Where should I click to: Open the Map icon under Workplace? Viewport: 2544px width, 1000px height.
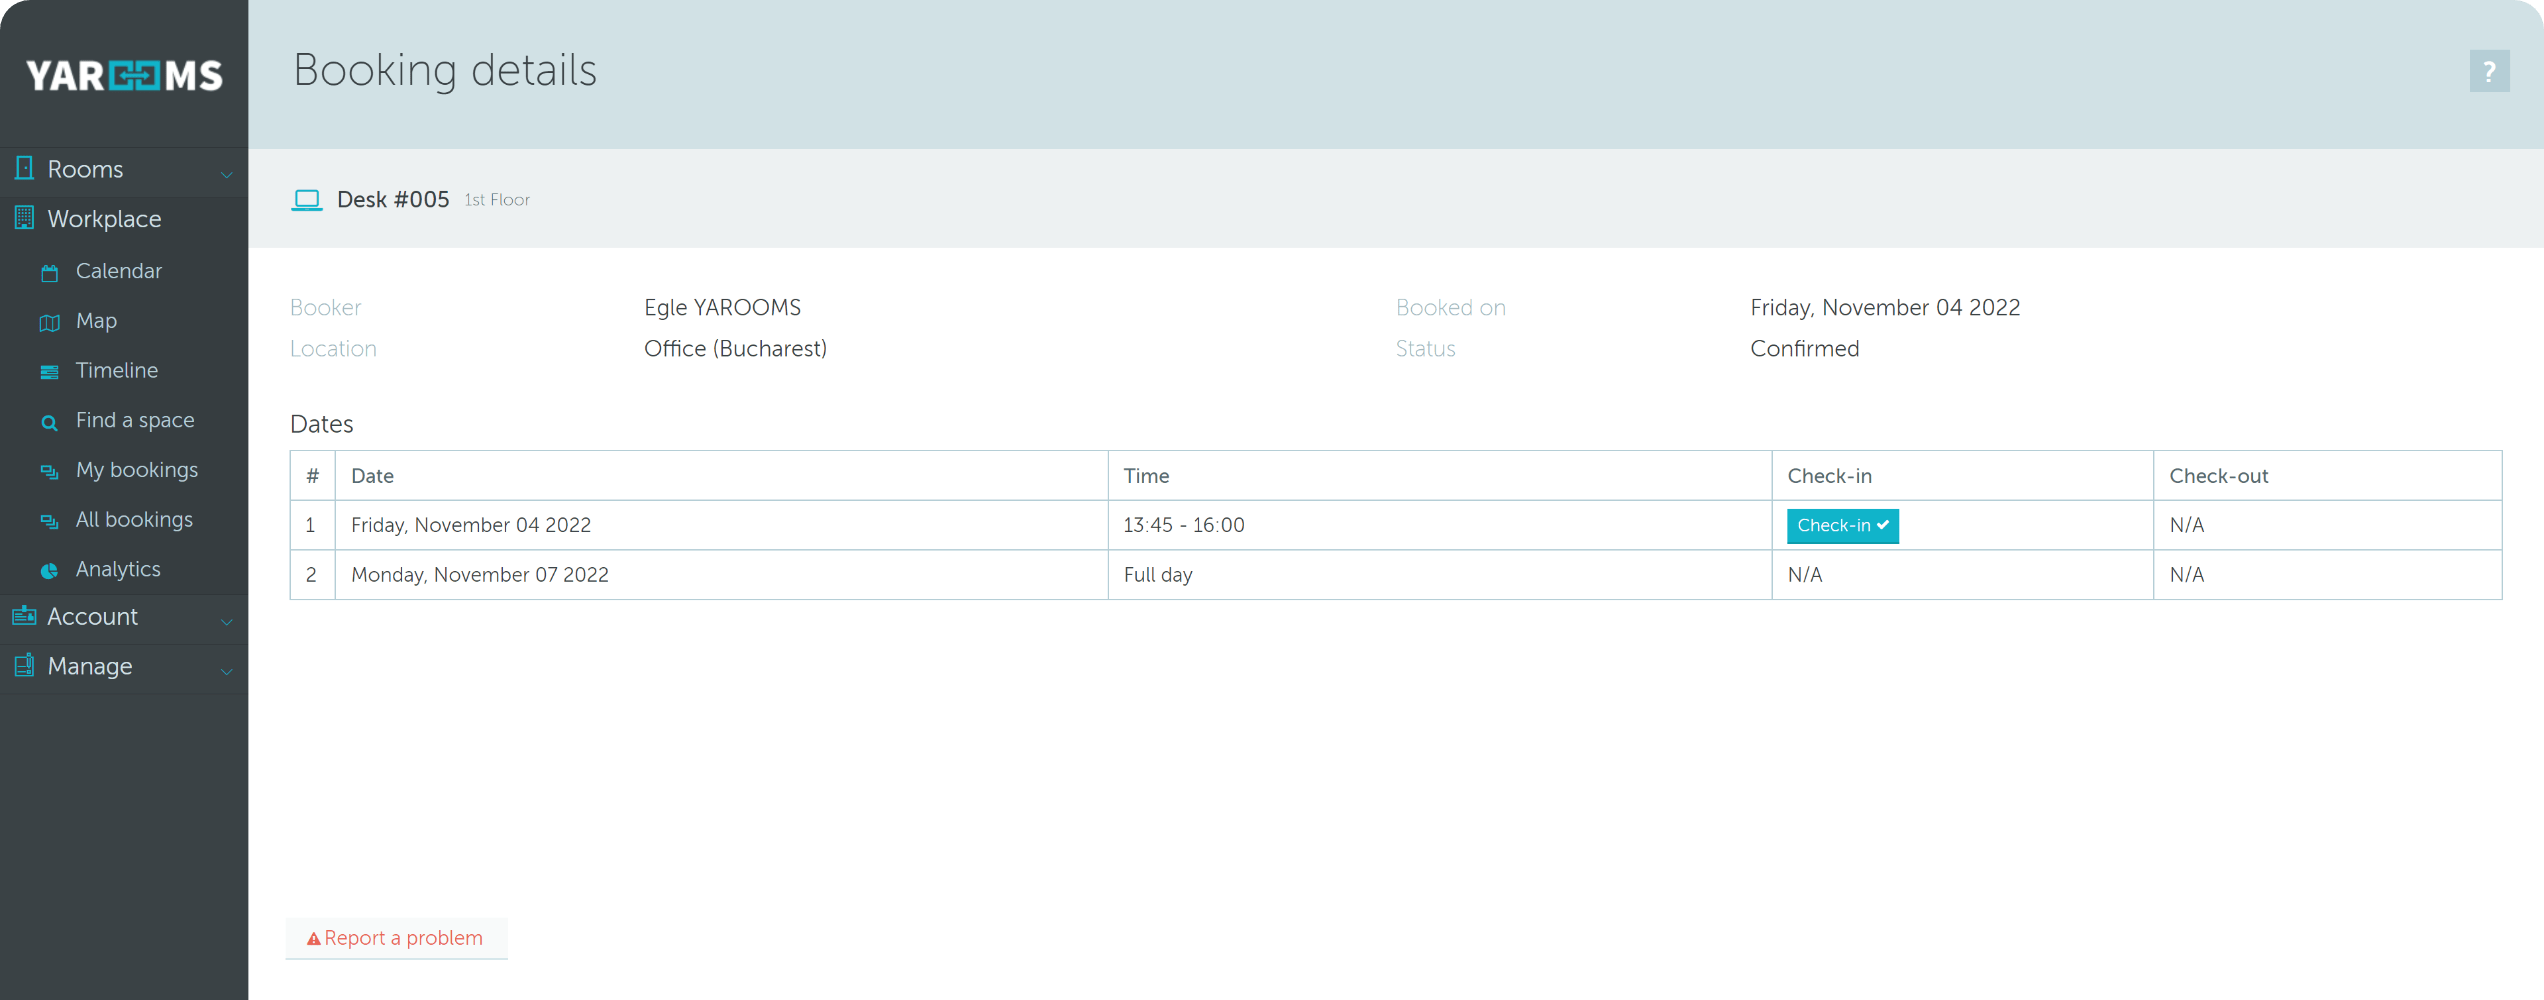pos(49,322)
